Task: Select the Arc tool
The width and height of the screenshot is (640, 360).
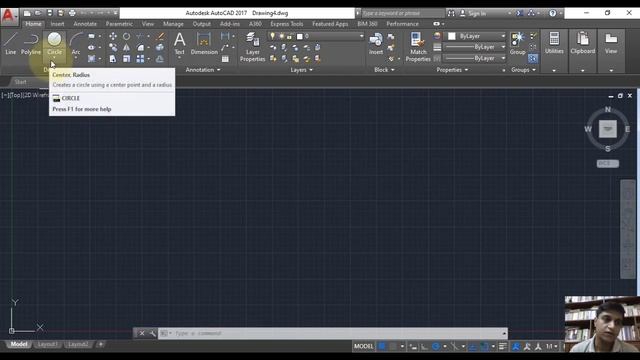Action: [76, 44]
